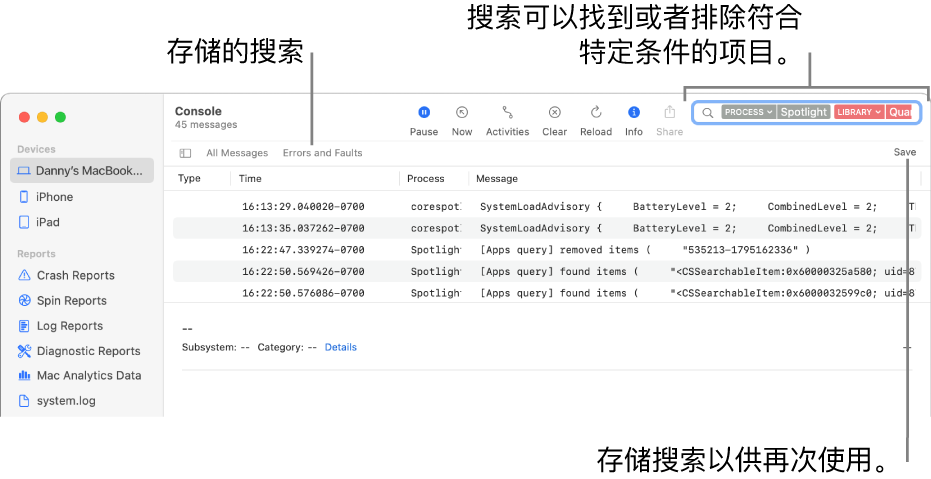
Task: Click the red close window button
Action: point(24,117)
